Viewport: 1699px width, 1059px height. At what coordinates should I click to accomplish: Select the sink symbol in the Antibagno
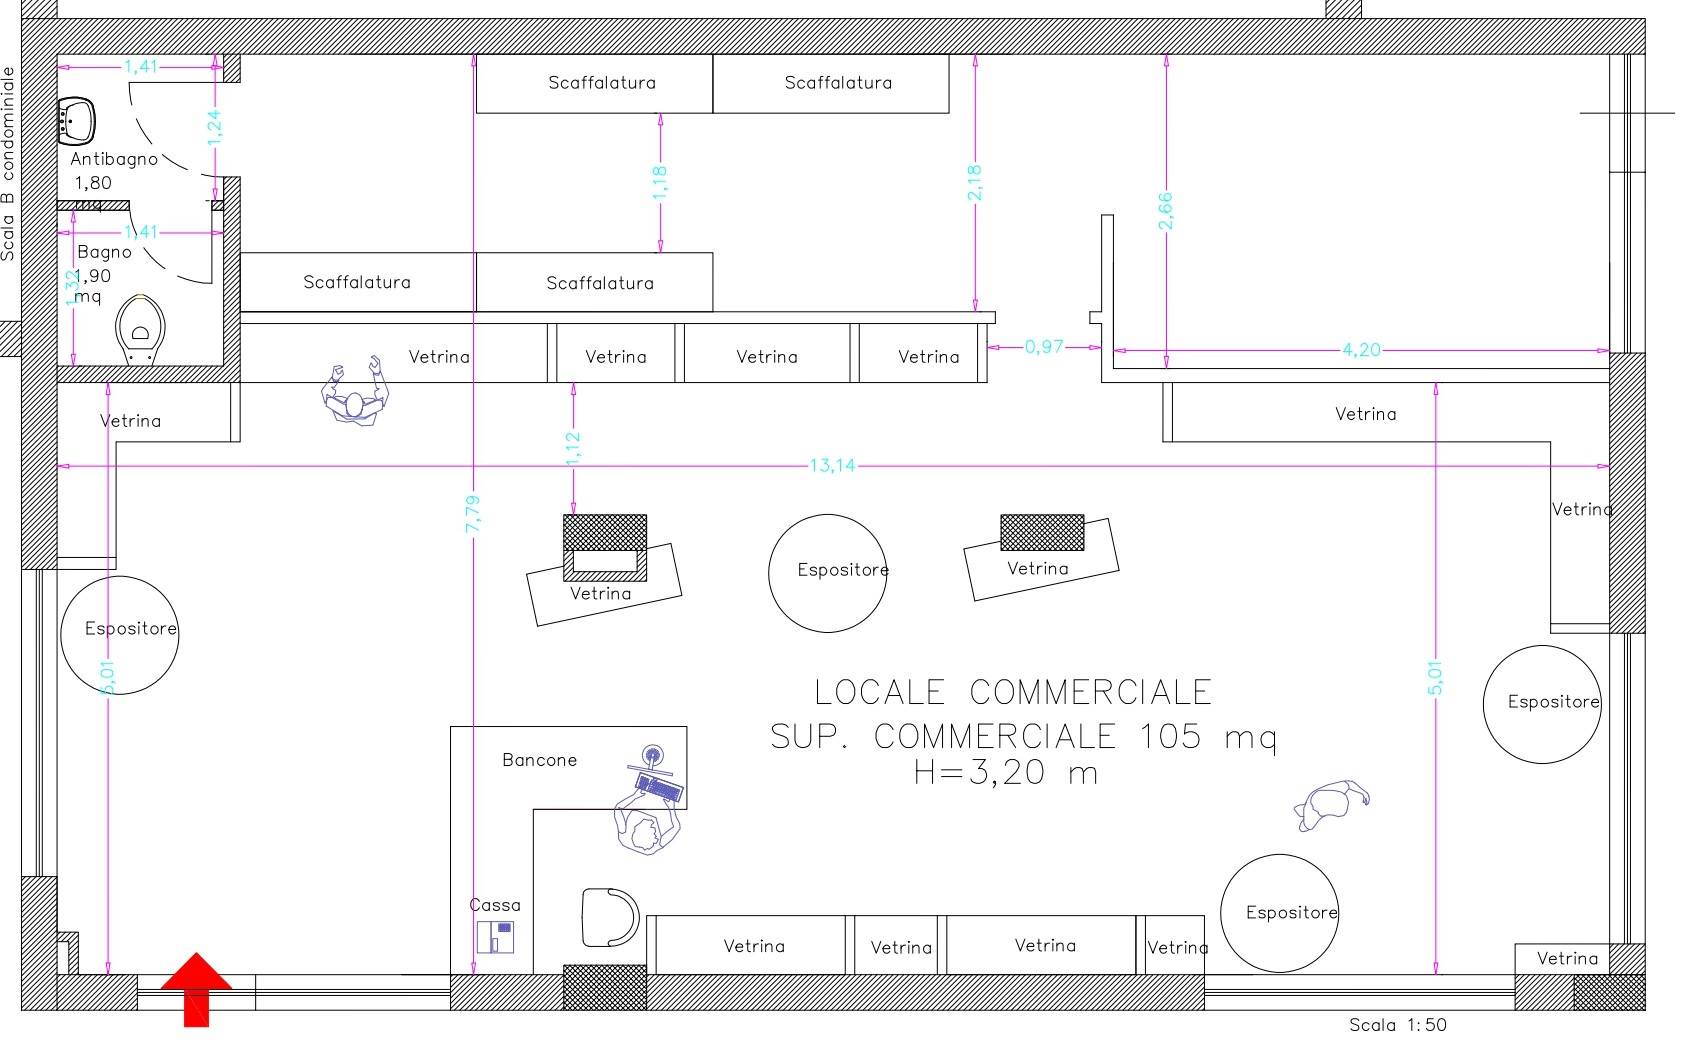(x=76, y=122)
